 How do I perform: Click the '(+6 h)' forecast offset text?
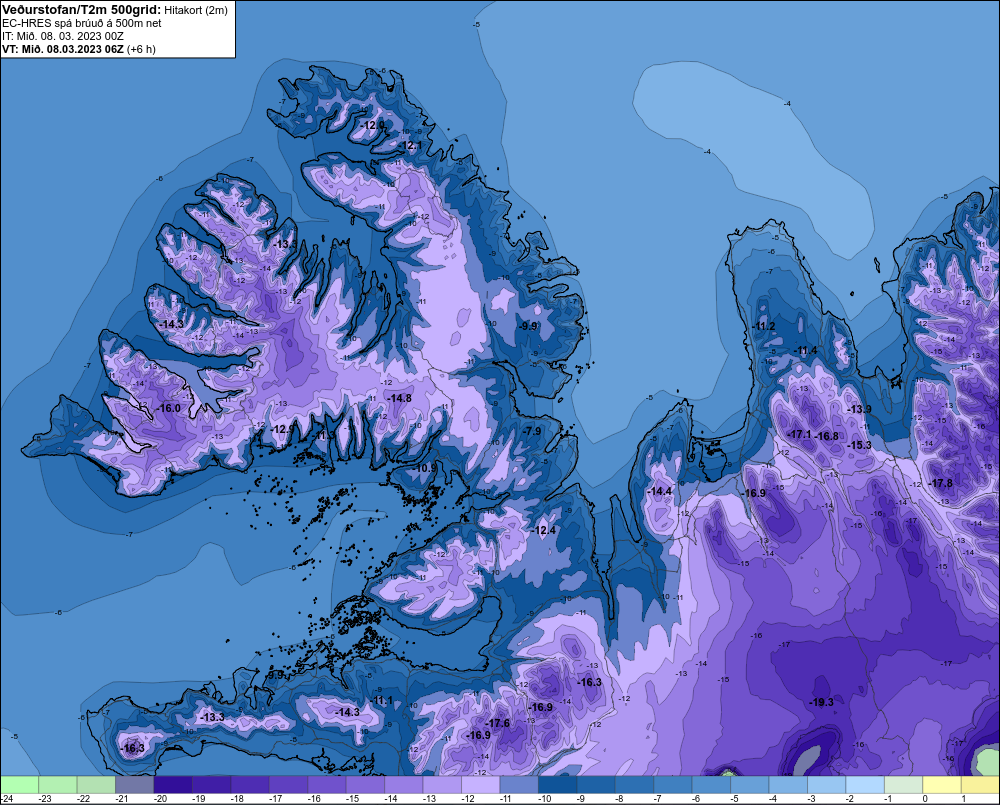coord(141,49)
